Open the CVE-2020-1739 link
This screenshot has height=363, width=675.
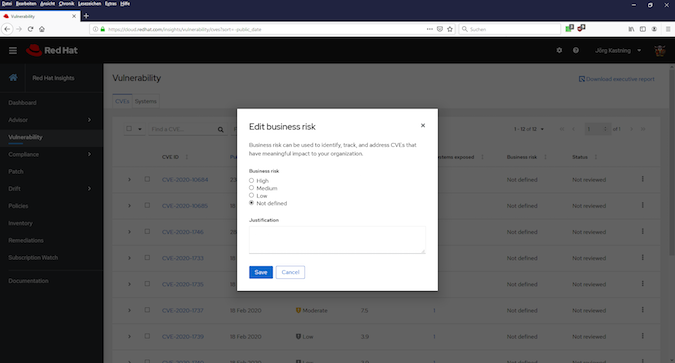[x=183, y=337]
